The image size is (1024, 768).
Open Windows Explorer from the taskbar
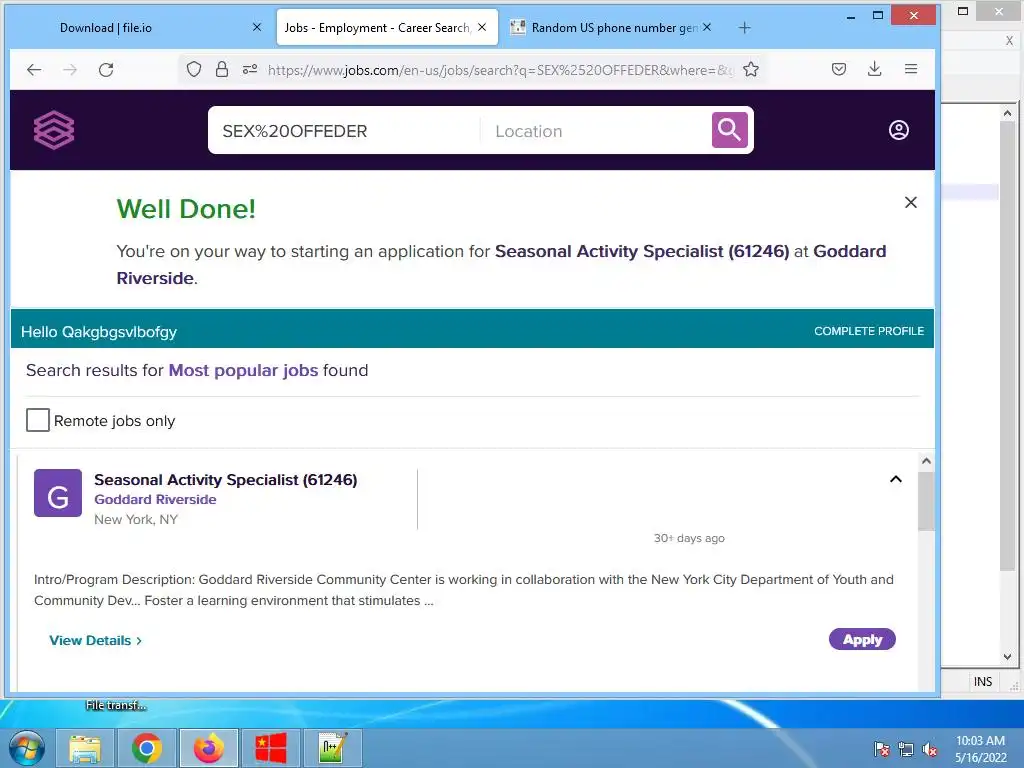point(85,748)
